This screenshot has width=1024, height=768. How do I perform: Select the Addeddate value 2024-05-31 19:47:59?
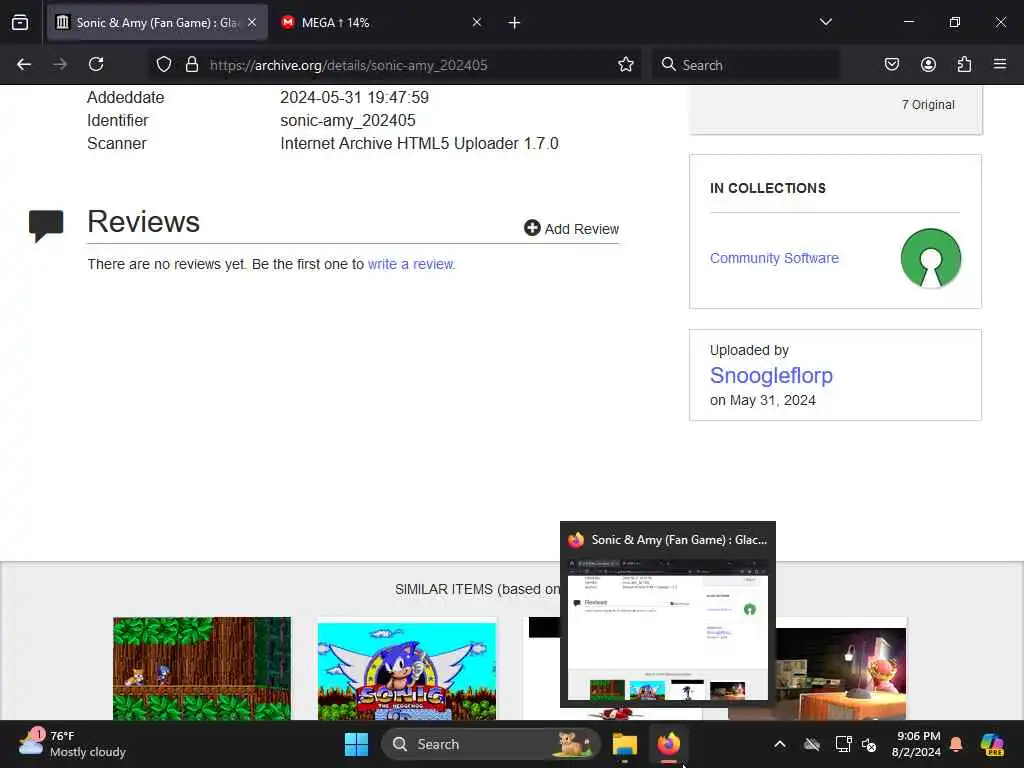[x=355, y=97]
